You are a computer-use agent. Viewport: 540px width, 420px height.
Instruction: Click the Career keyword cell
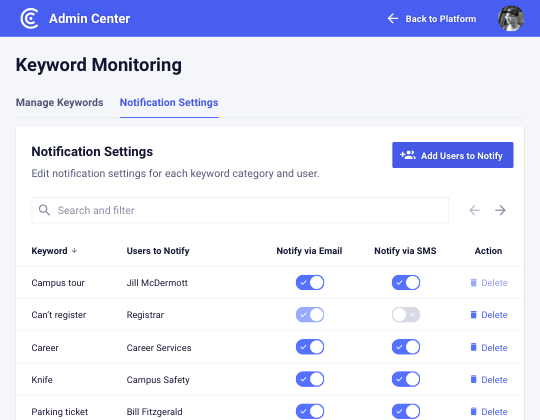[45, 348]
